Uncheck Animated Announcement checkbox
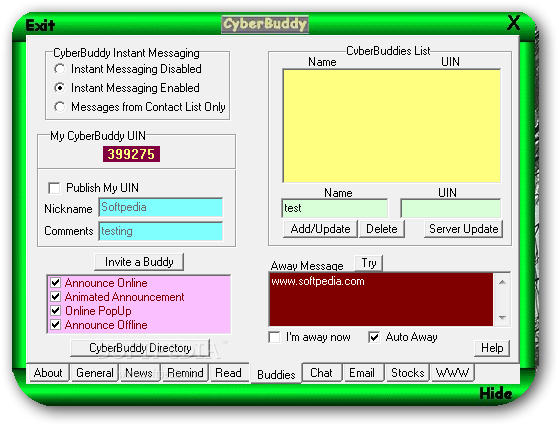 (x=56, y=297)
